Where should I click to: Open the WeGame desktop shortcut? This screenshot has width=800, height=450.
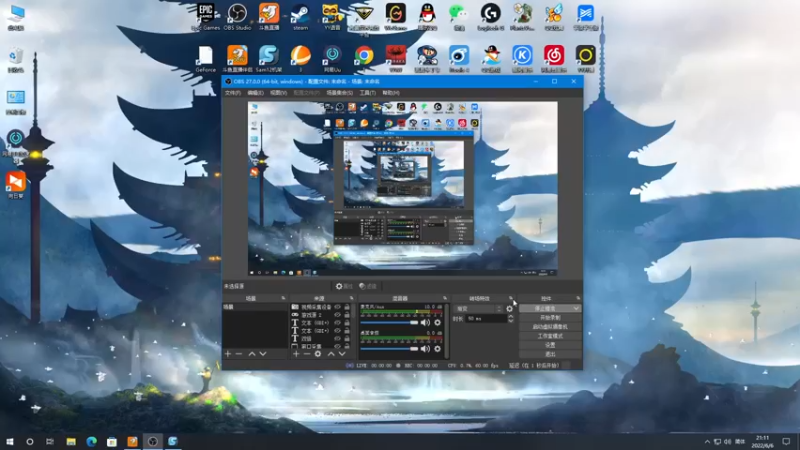(395, 16)
